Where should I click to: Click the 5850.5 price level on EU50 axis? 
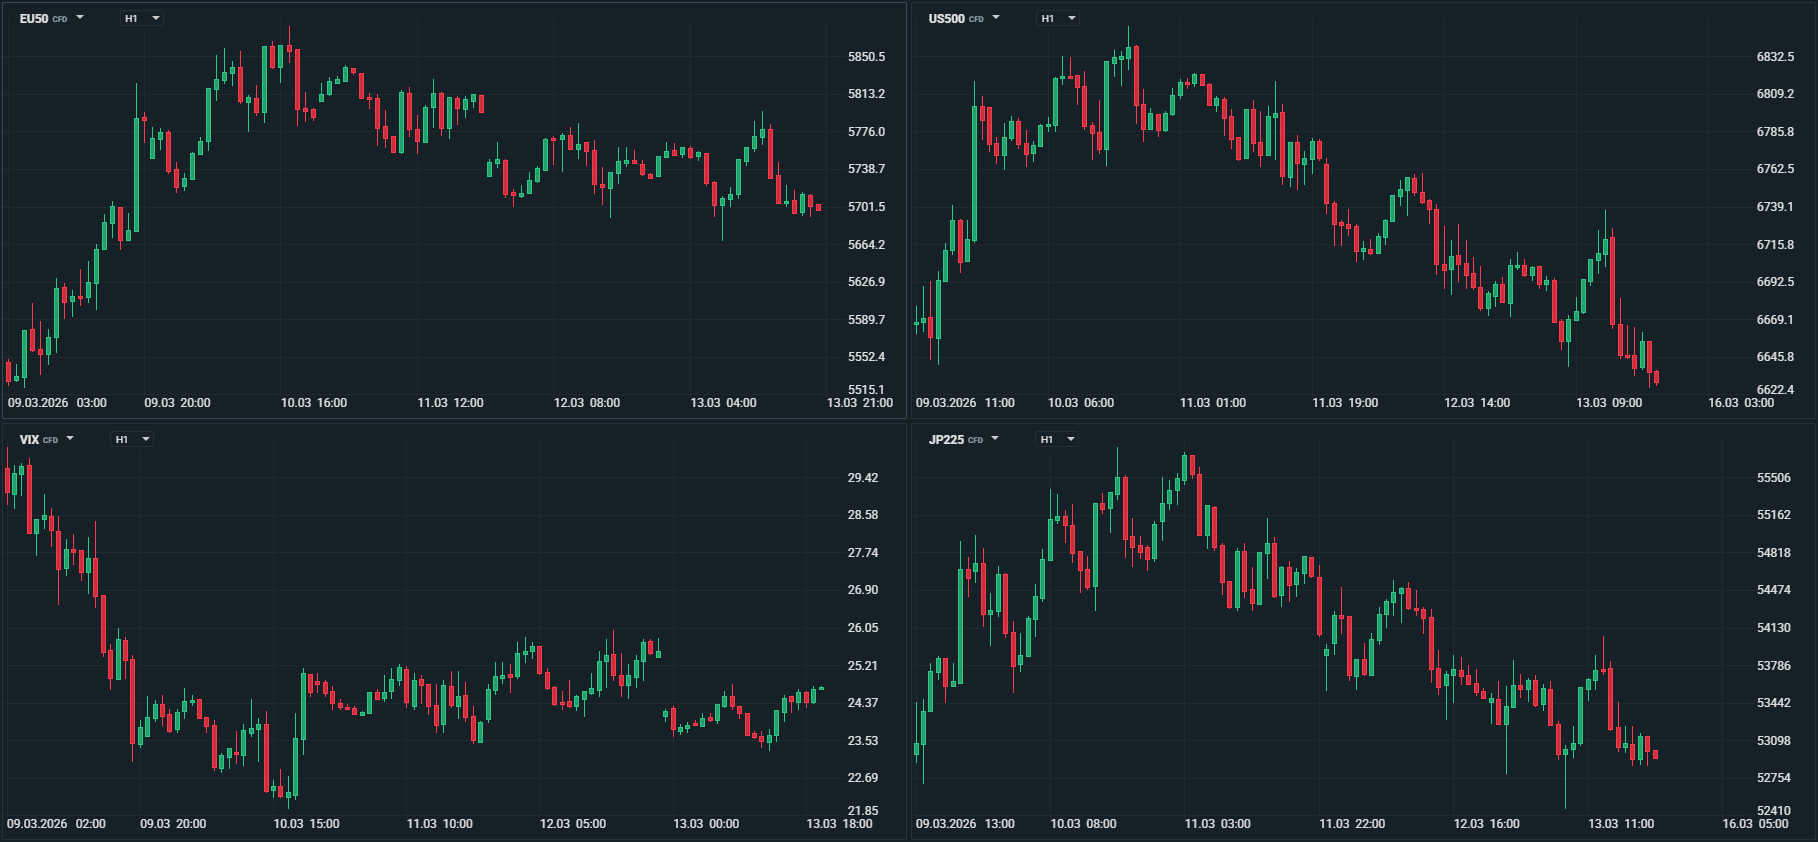pyautogui.click(x=866, y=57)
